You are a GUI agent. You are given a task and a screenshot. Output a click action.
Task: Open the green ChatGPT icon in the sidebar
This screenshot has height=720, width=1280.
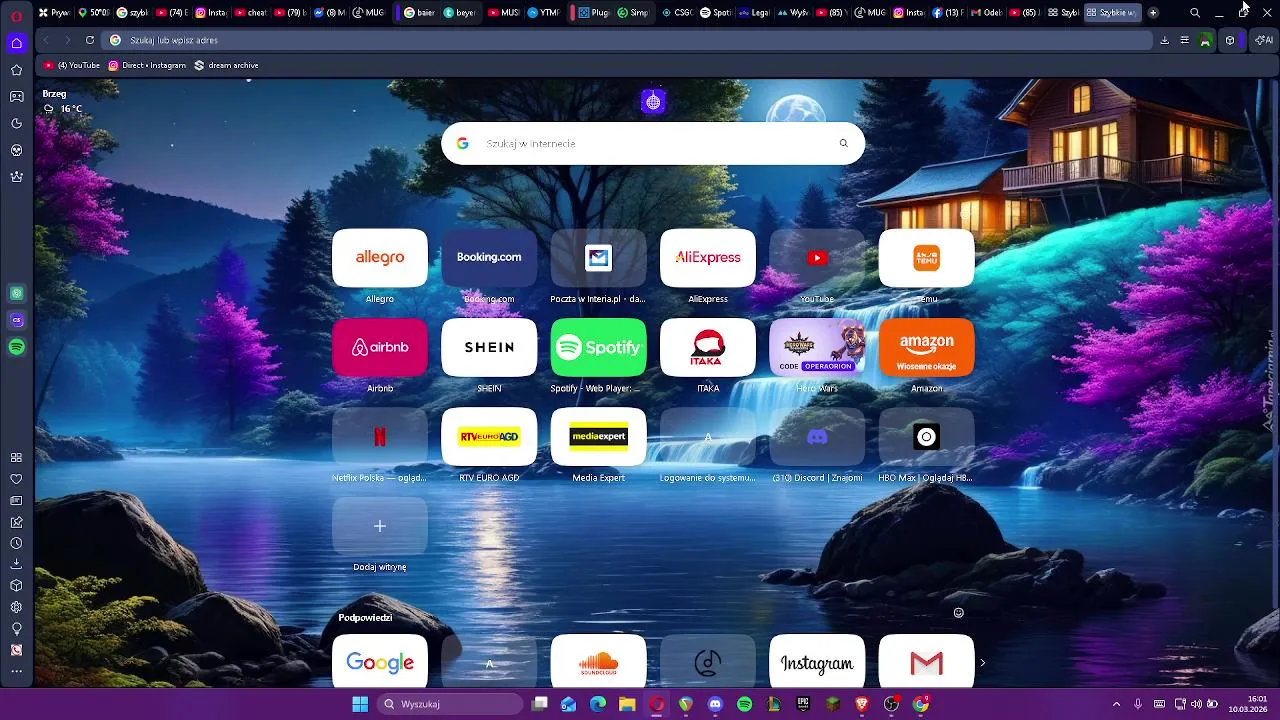pos(16,293)
